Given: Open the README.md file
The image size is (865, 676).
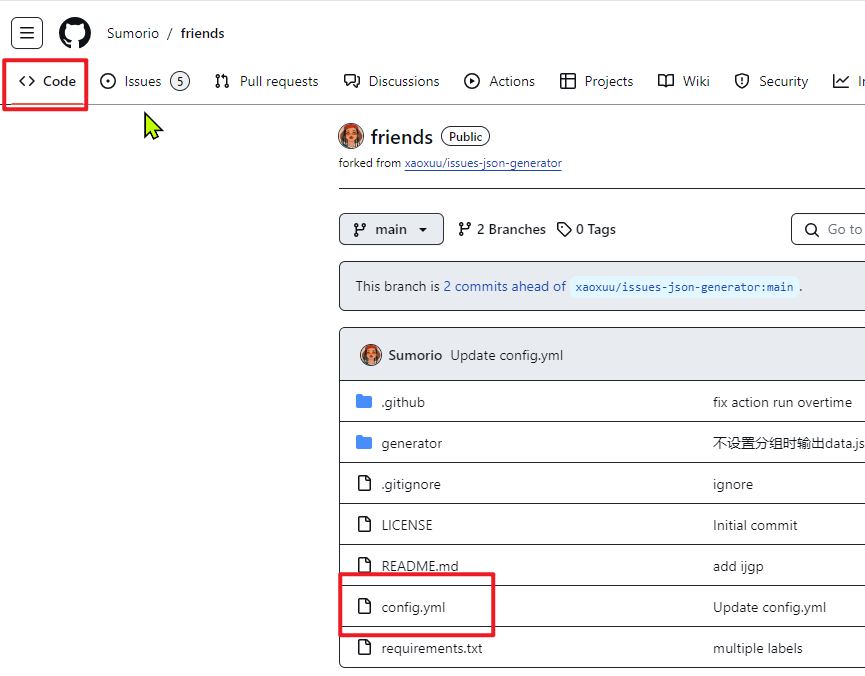Looking at the screenshot, I should click(420, 566).
